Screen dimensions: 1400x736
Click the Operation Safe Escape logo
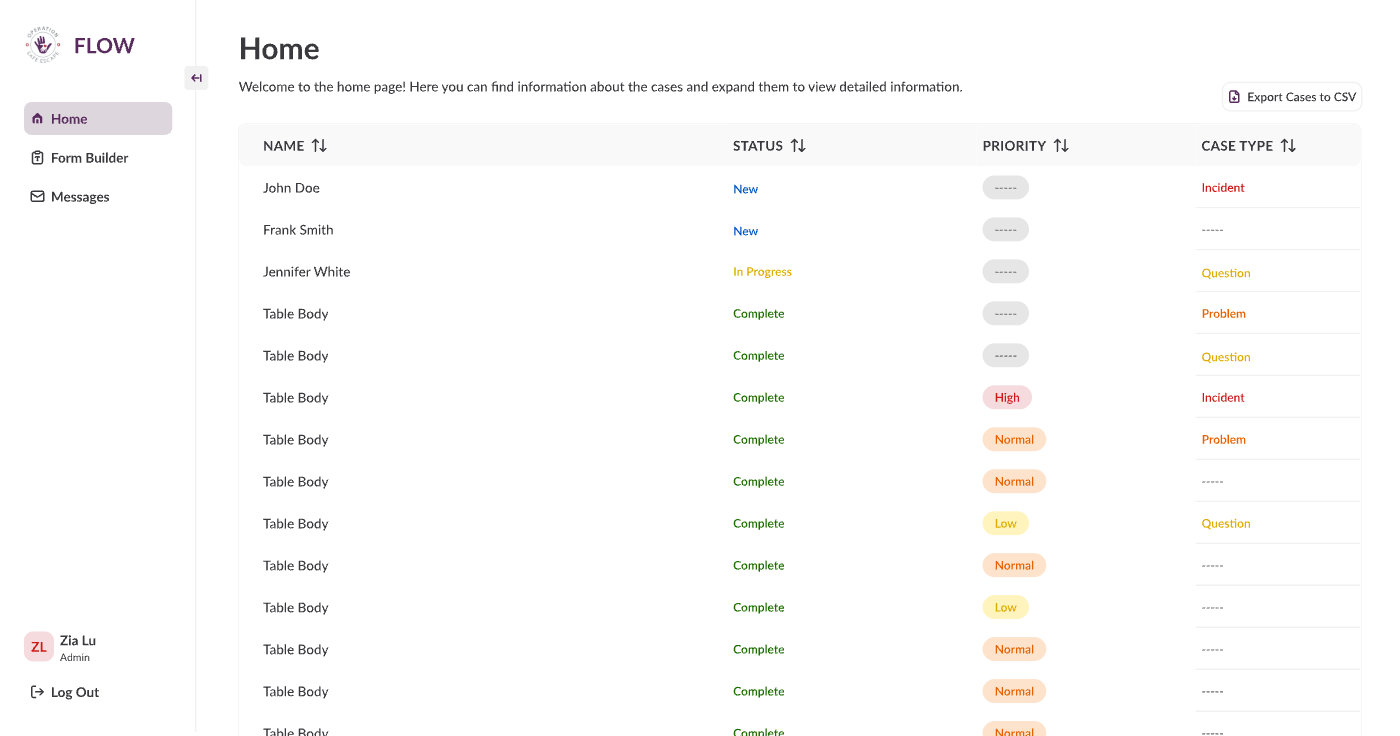tap(43, 45)
